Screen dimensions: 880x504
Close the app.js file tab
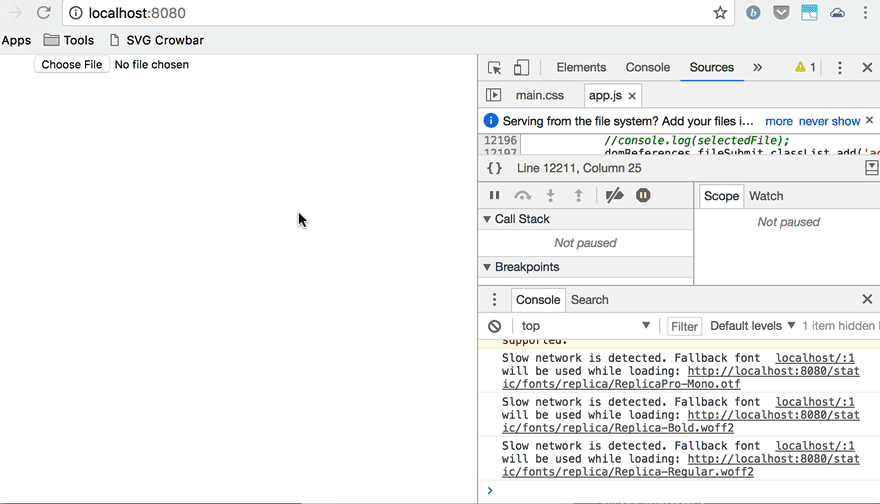632,96
